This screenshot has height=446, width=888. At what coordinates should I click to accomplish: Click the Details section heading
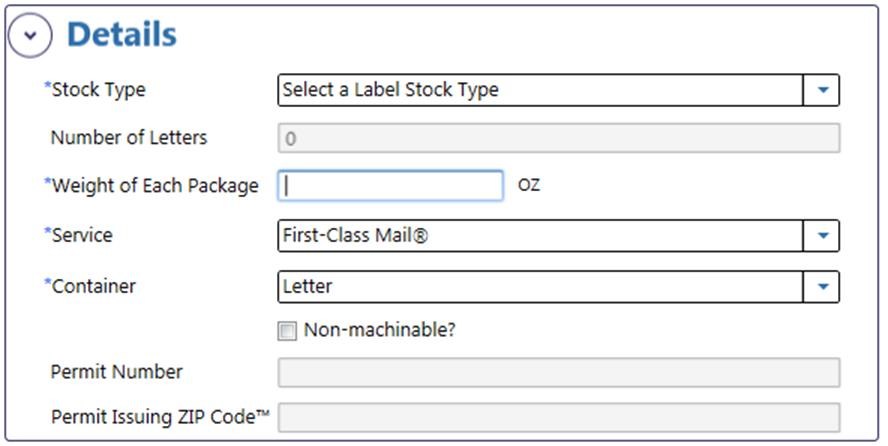[x=122, y=35]
